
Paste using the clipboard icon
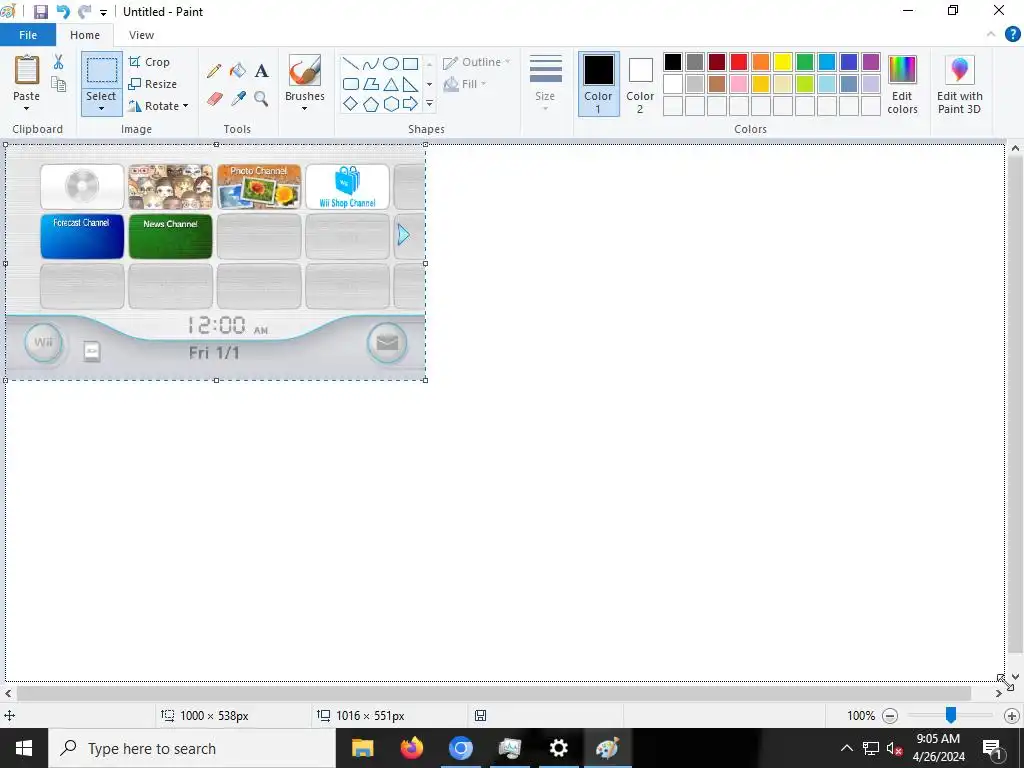[x=27, y=70]
